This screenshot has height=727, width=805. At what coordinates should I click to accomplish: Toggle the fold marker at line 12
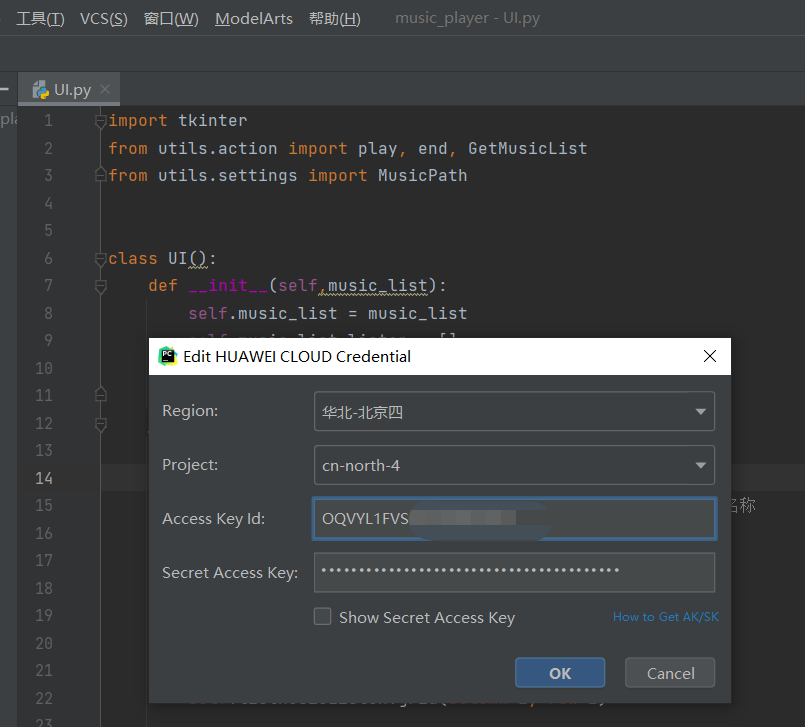101,425
